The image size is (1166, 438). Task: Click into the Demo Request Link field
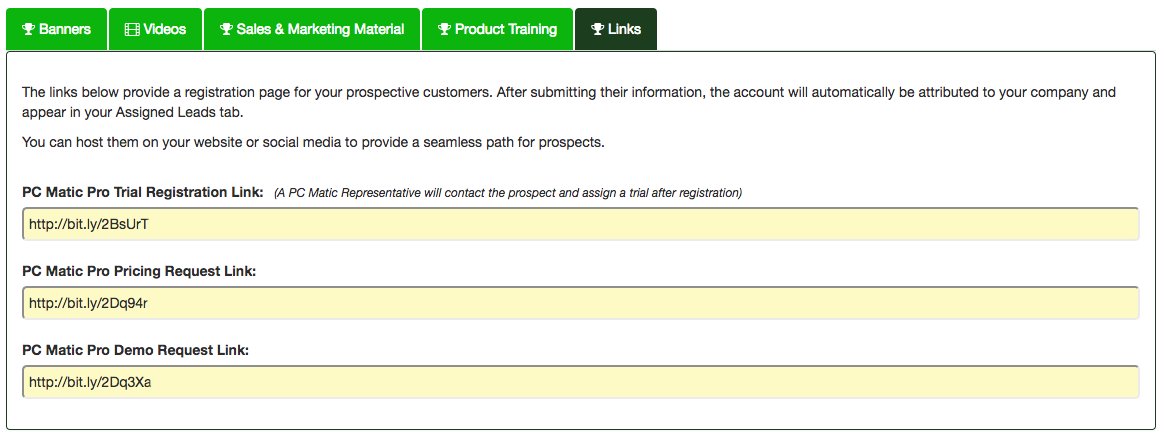pyautogui.click(x=580, y=382)
